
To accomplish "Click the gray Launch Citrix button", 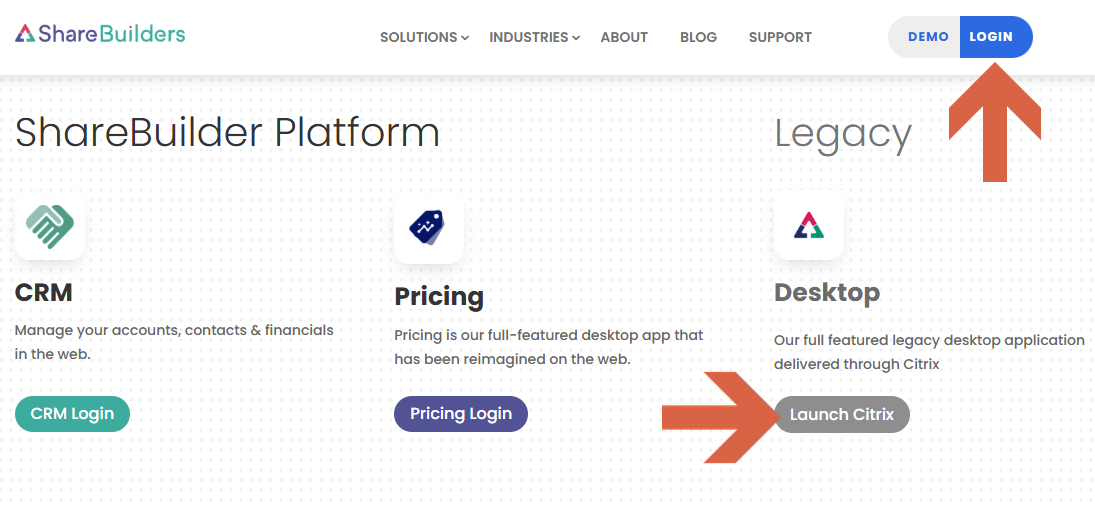I will 841,414.
